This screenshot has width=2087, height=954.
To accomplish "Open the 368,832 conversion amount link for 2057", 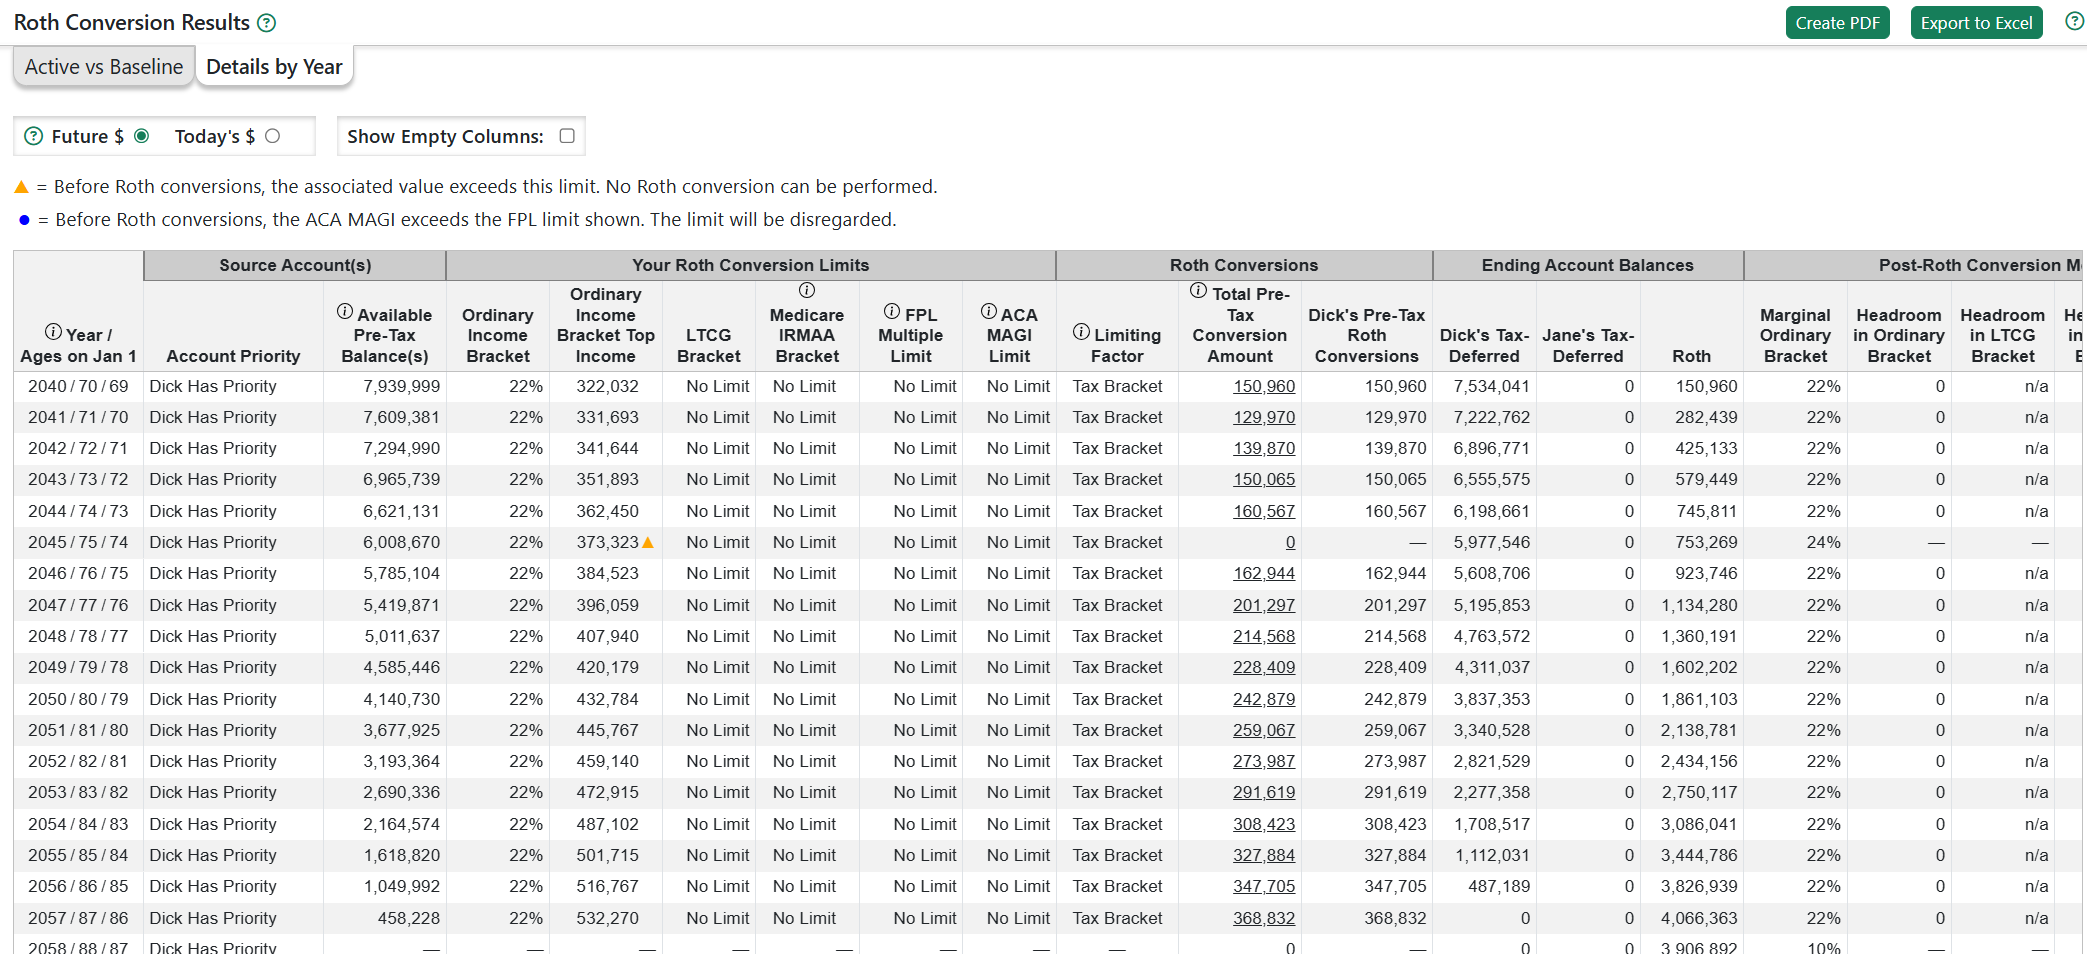I will coord(1263,918).
